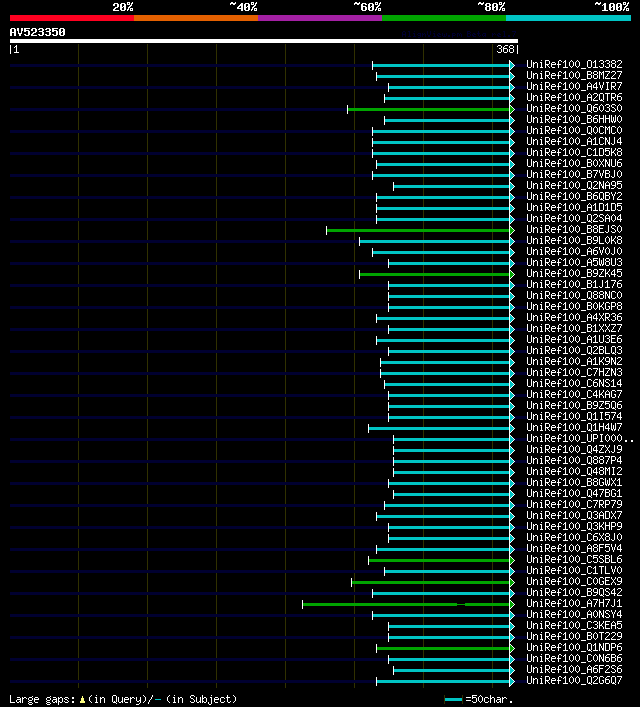
Task: Select the UniRef100_Q887P4 label
Action: point(574,460)
